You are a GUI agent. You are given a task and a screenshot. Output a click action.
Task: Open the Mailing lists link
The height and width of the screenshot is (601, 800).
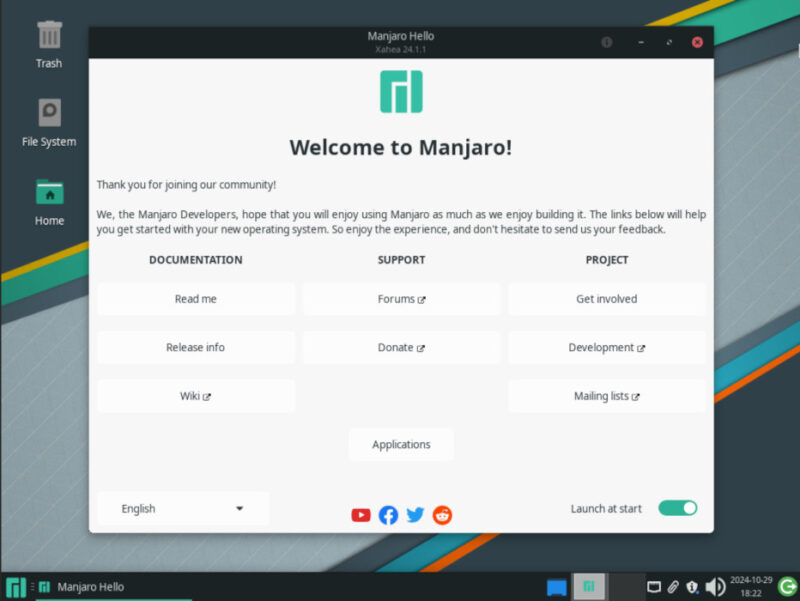click(x=606, y=395)
